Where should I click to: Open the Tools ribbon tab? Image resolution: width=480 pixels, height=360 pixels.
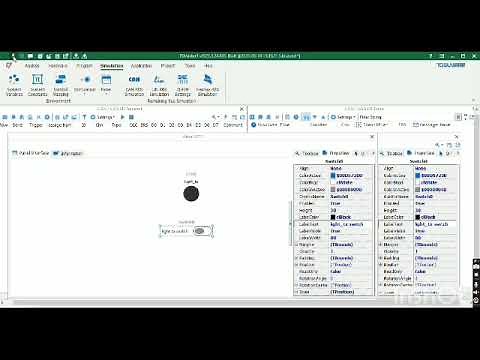tap(190, 66)
